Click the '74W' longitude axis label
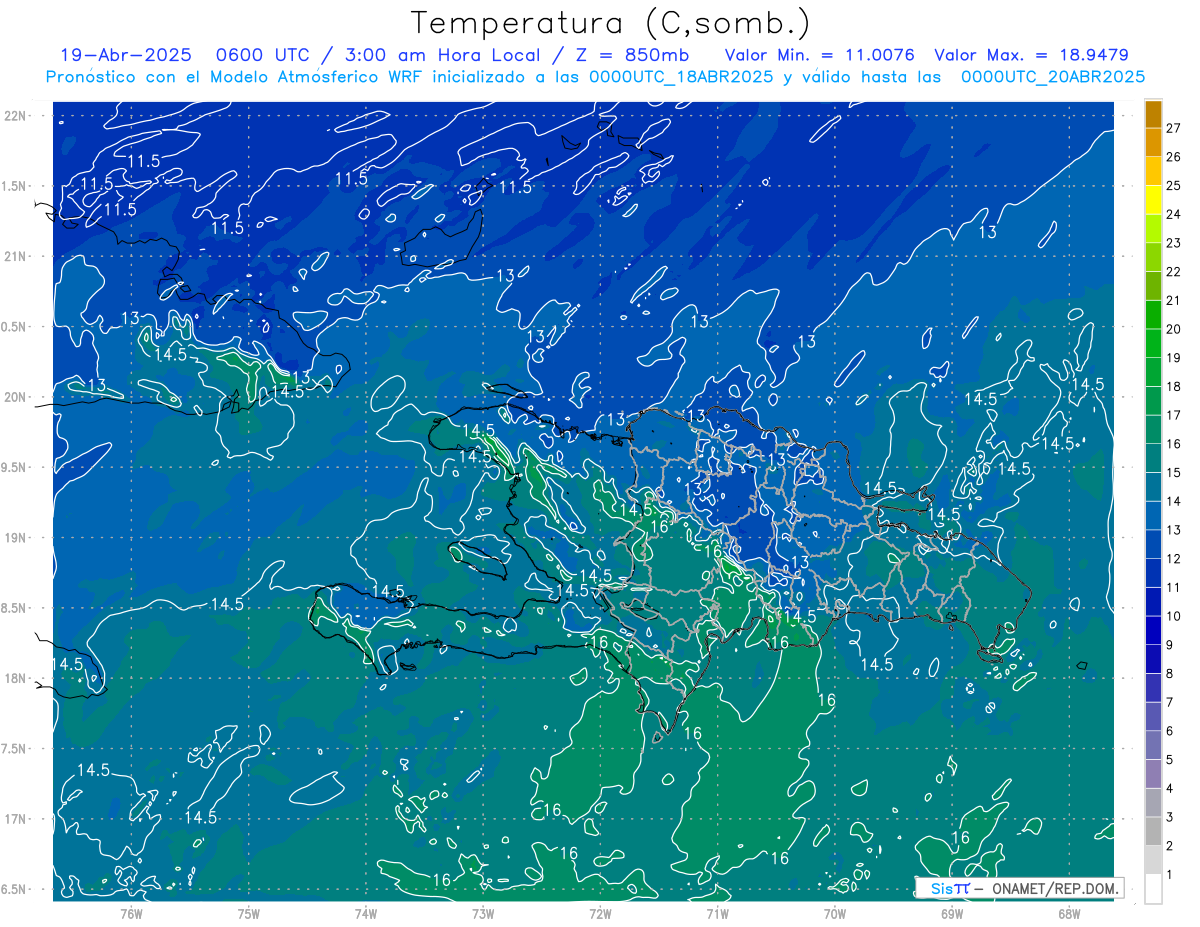Image resolution: width=1200 pixels, height=927 pixels. [366, 913]
